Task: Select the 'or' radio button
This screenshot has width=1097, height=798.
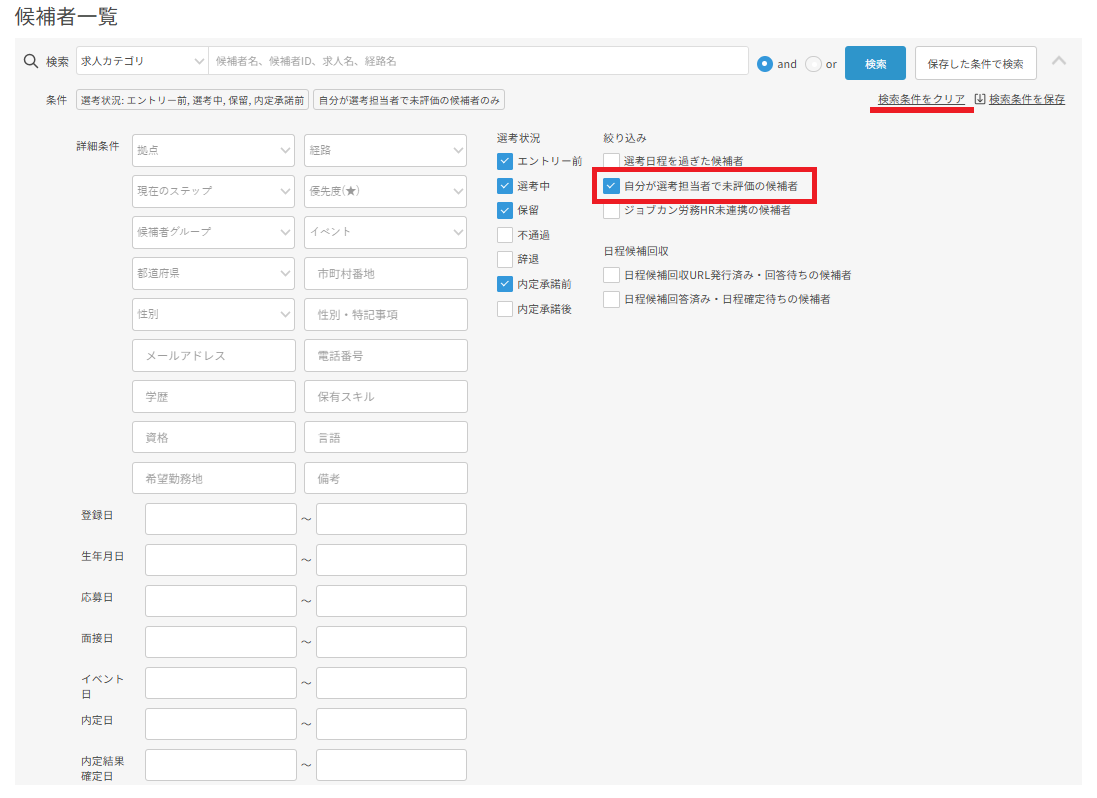Action: (813, 63)
